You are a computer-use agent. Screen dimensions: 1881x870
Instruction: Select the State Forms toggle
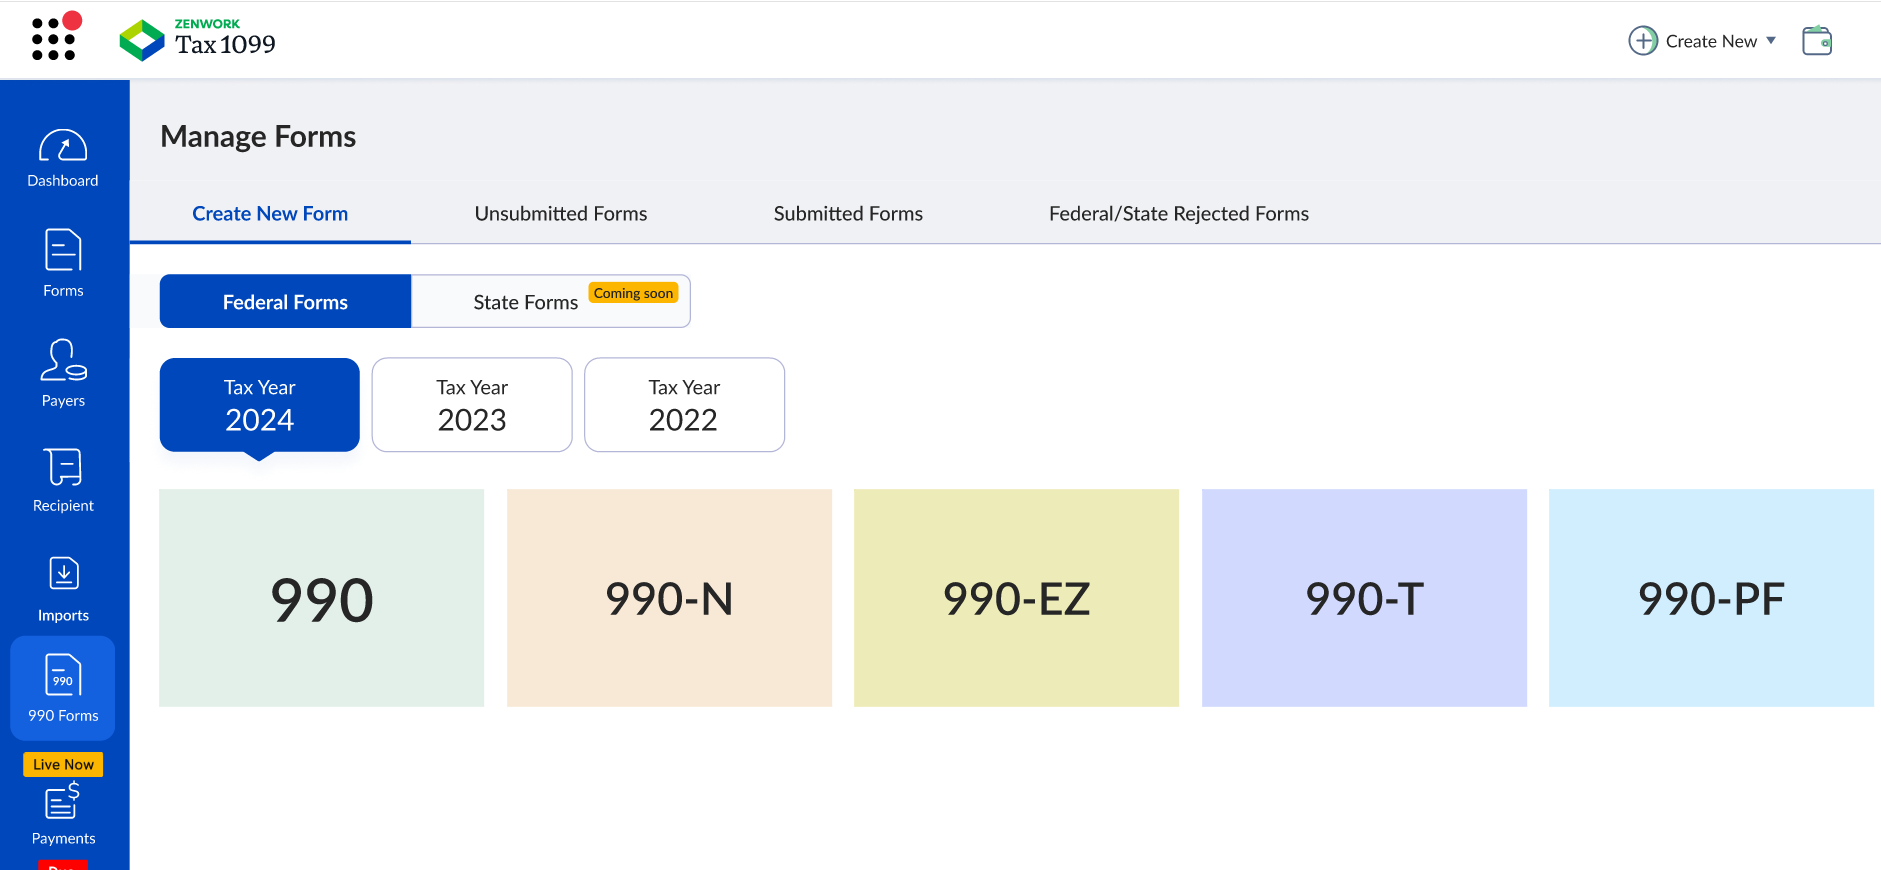click(x=527, y=302)
